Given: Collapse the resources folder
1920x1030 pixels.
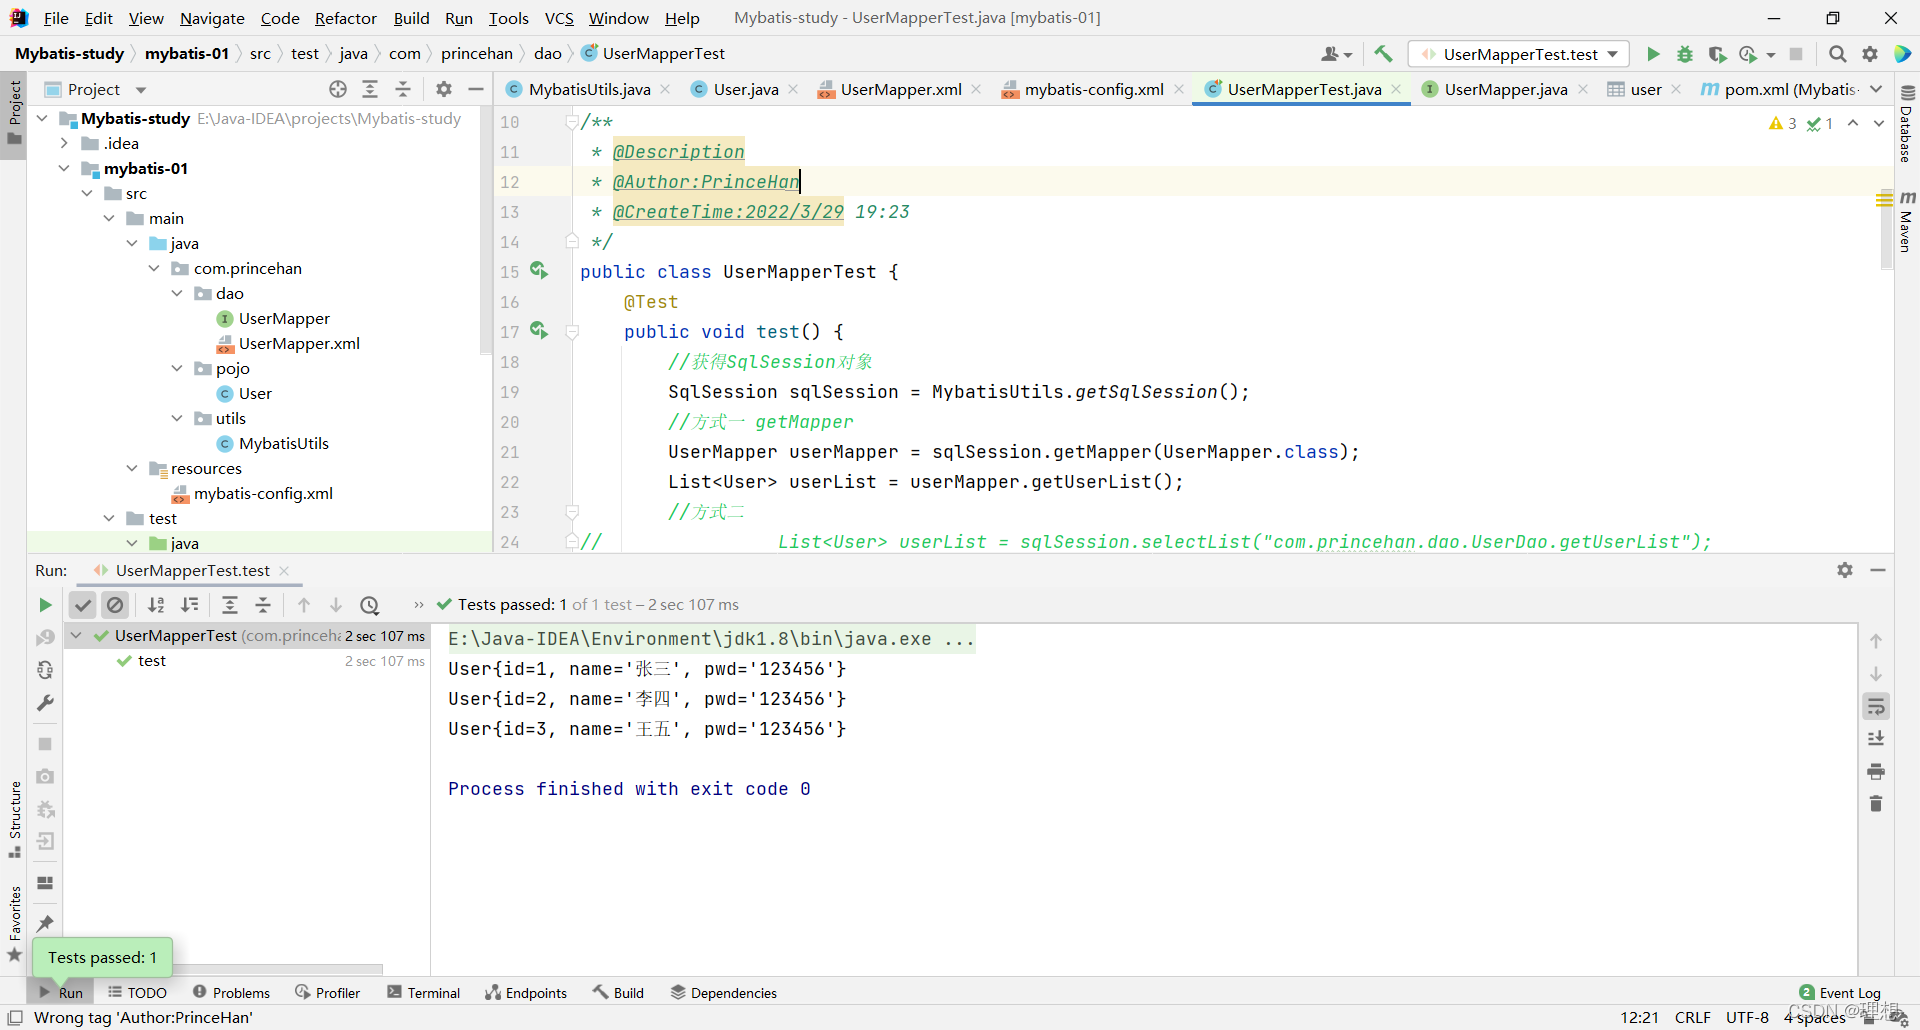Looking at the screenshot, I should tap(132, 468).
